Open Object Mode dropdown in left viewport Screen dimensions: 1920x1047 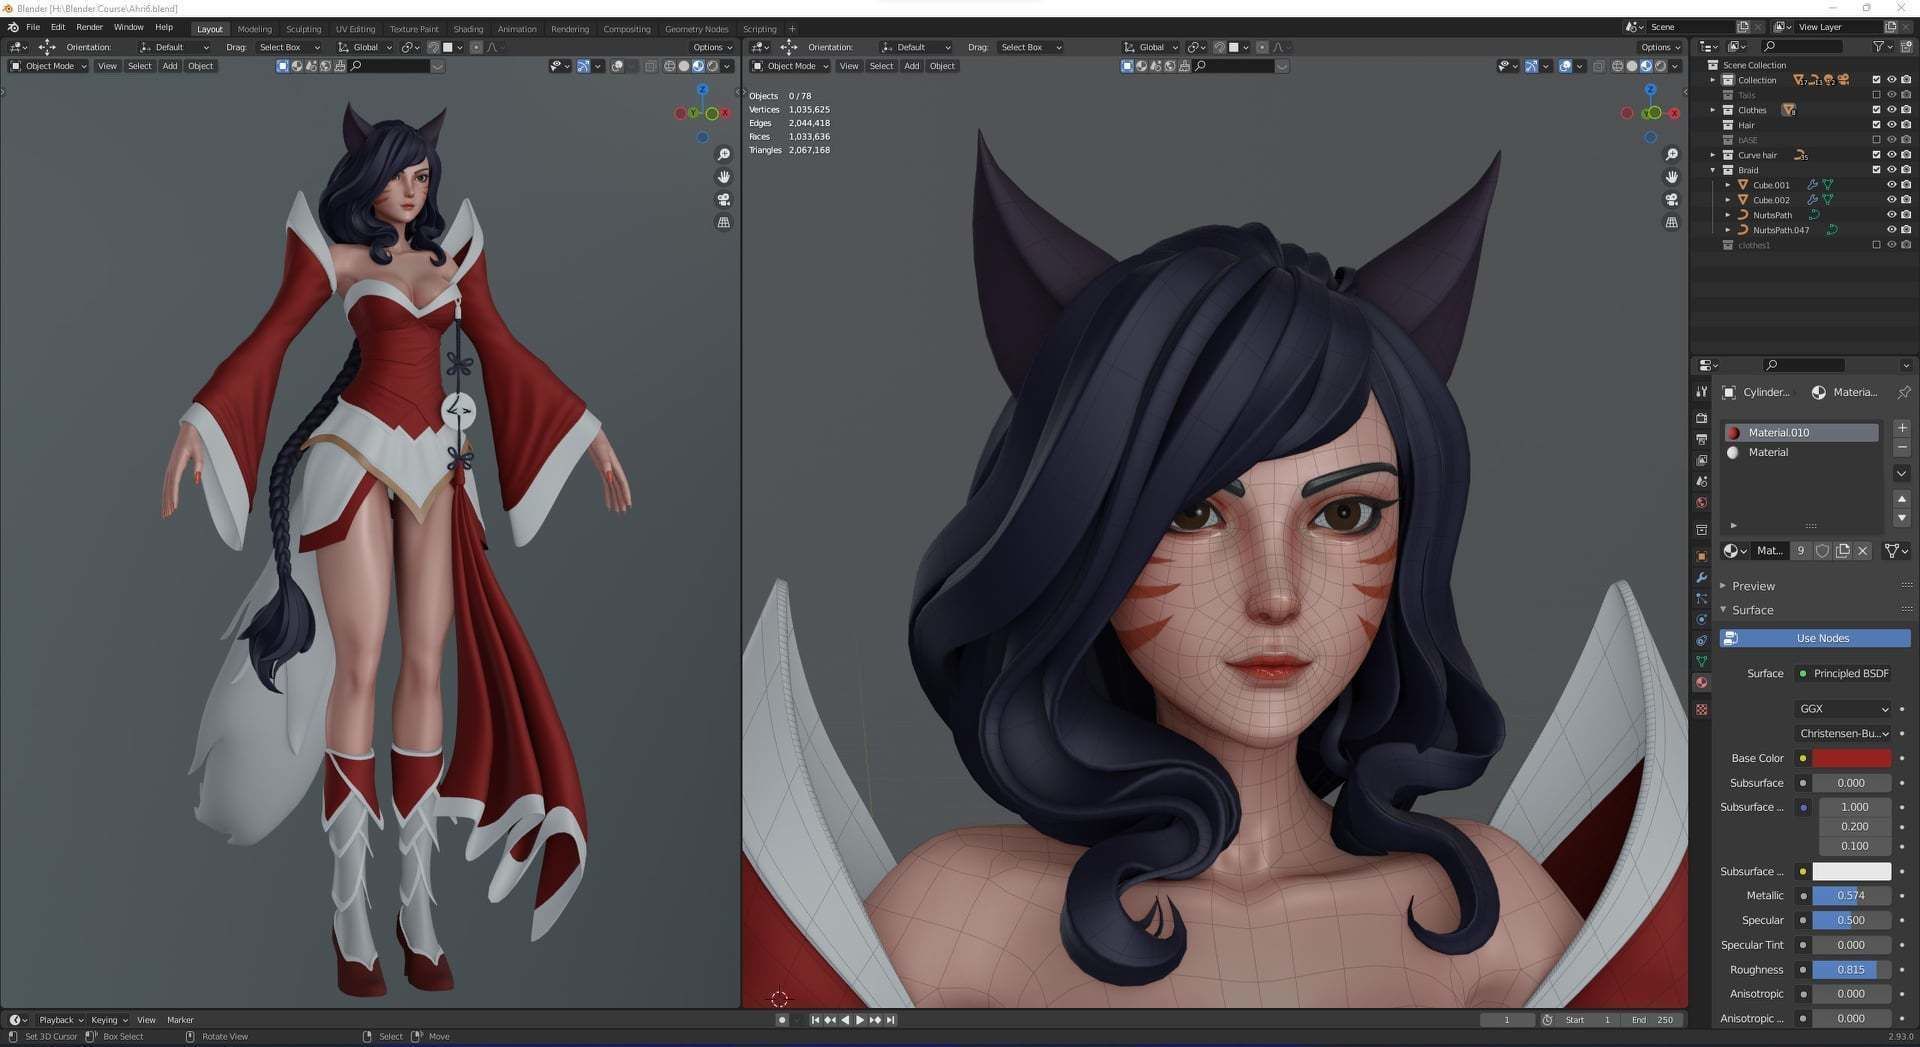point(48,66)
